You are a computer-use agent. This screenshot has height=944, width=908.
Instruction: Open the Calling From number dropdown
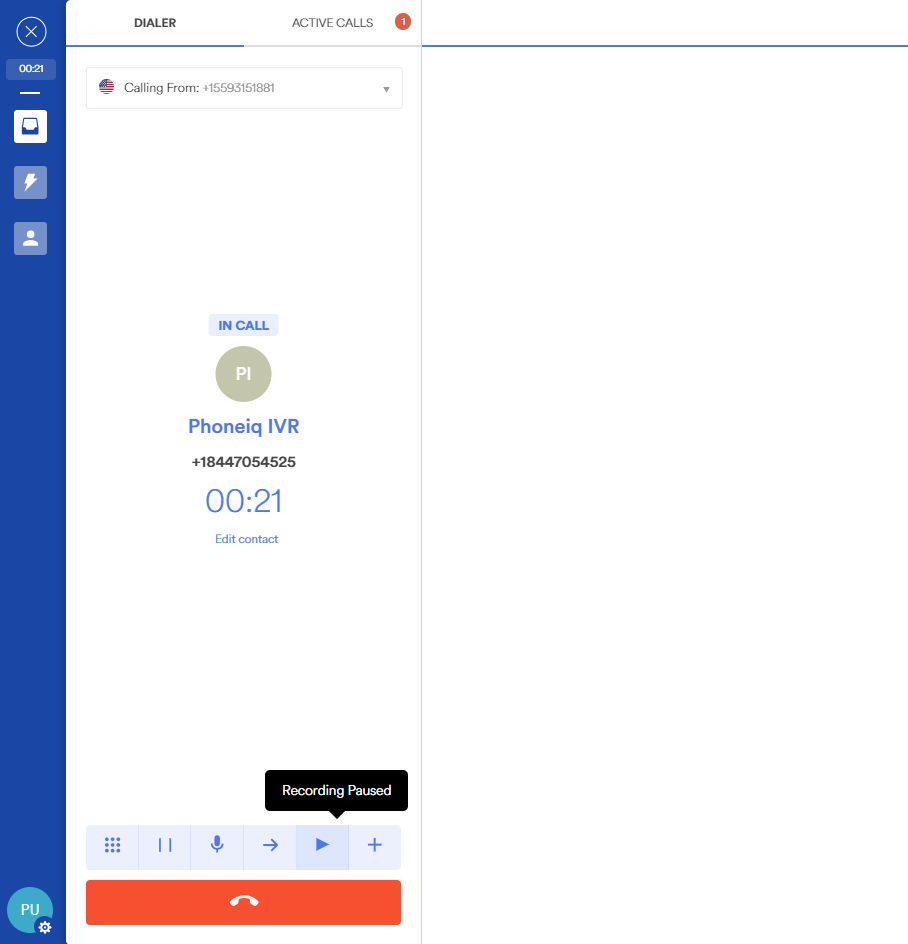pos(244,88)
